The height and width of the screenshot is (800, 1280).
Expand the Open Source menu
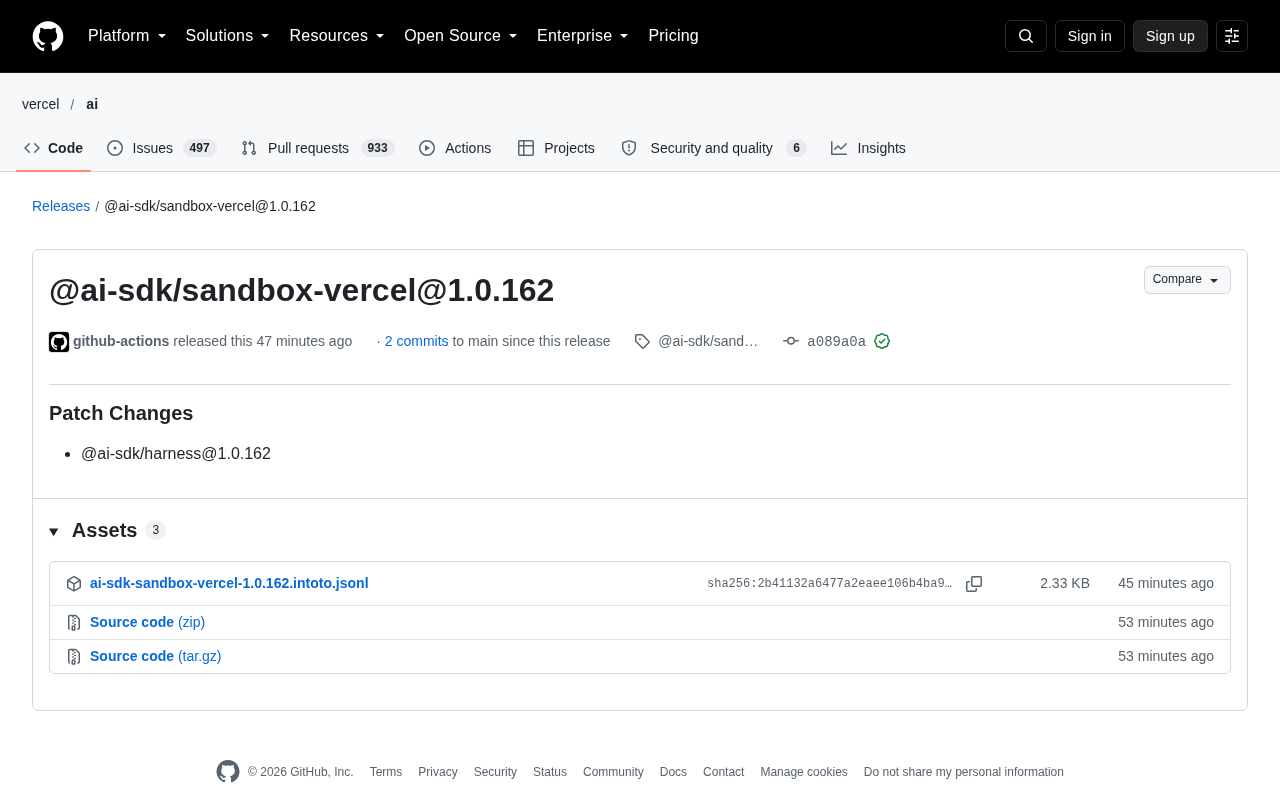coord(461,36)
